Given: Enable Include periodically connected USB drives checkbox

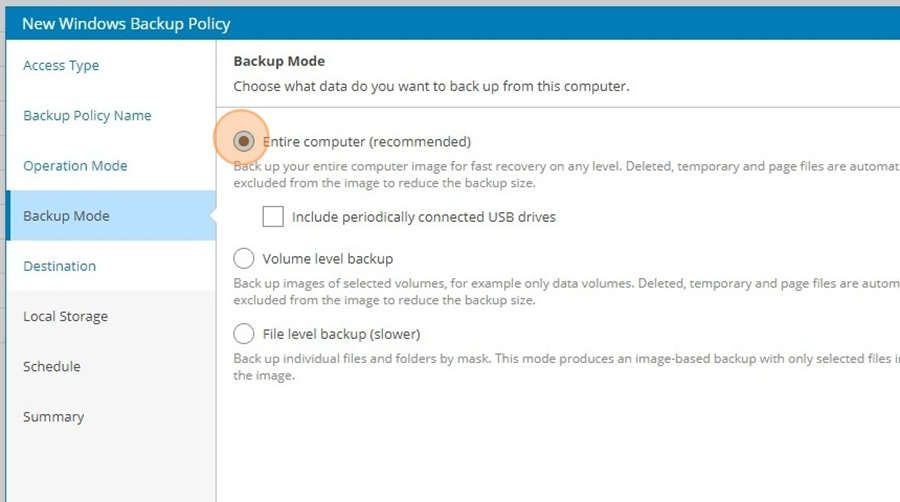Looking at the screenshot, I should pos(273,217).
